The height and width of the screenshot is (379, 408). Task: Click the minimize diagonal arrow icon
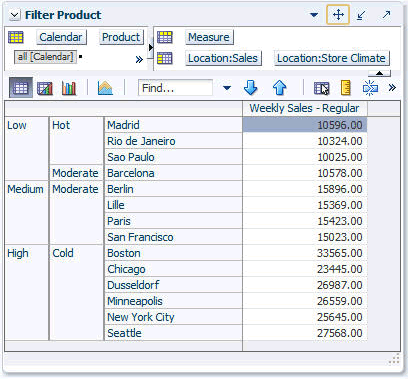pyautogui.click(x=361, y=15)
